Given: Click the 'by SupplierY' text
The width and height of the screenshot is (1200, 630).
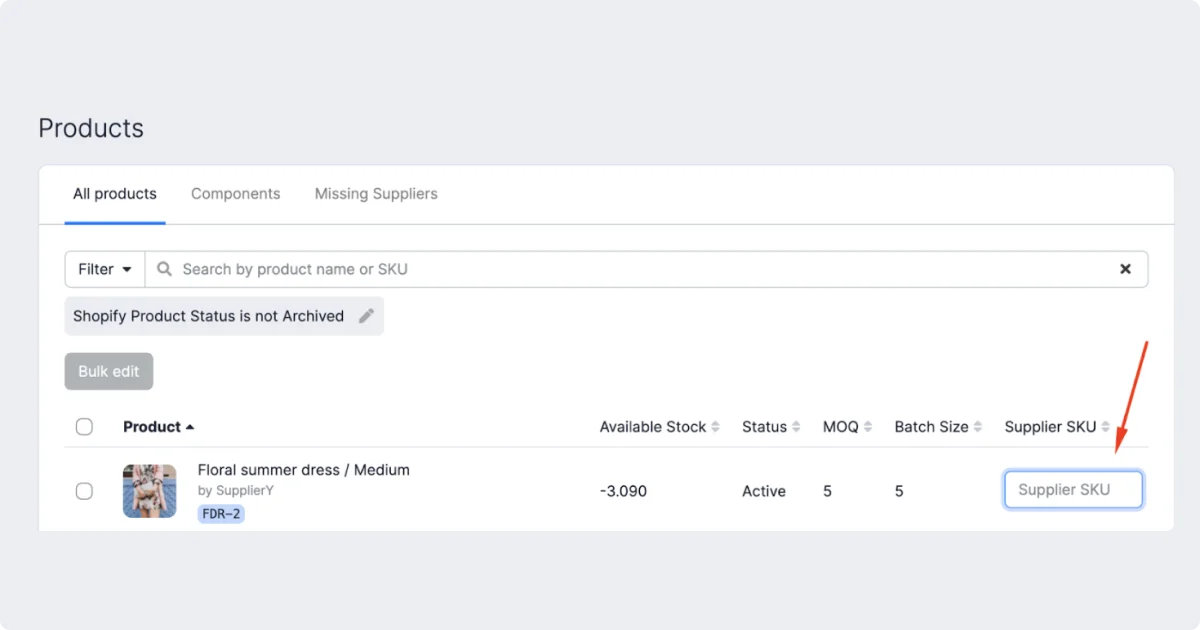Looking at the screenshot, I should 236,491.
